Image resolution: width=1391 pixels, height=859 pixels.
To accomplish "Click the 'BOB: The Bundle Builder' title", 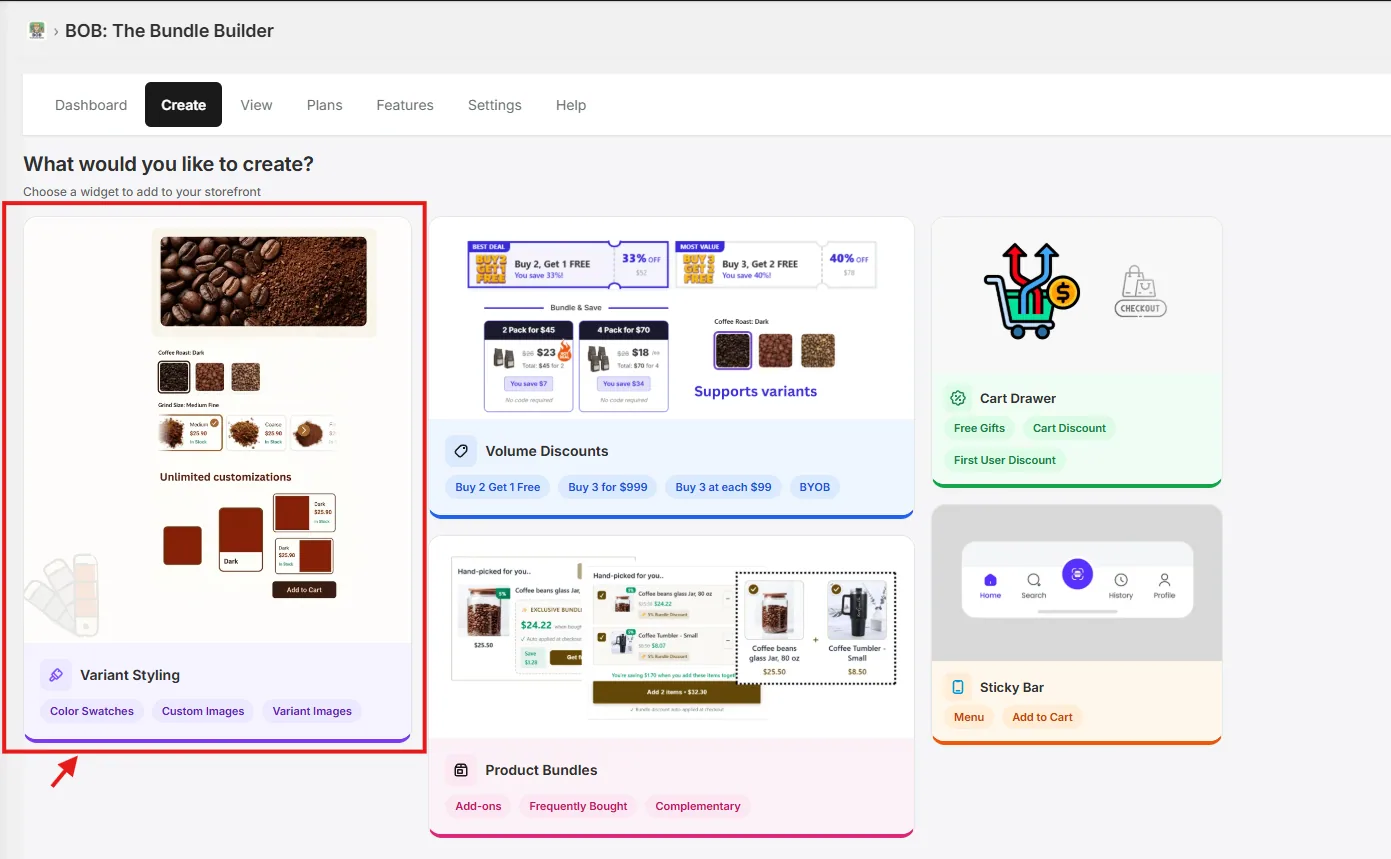I will pyautogui.click(x=169, y=31).
